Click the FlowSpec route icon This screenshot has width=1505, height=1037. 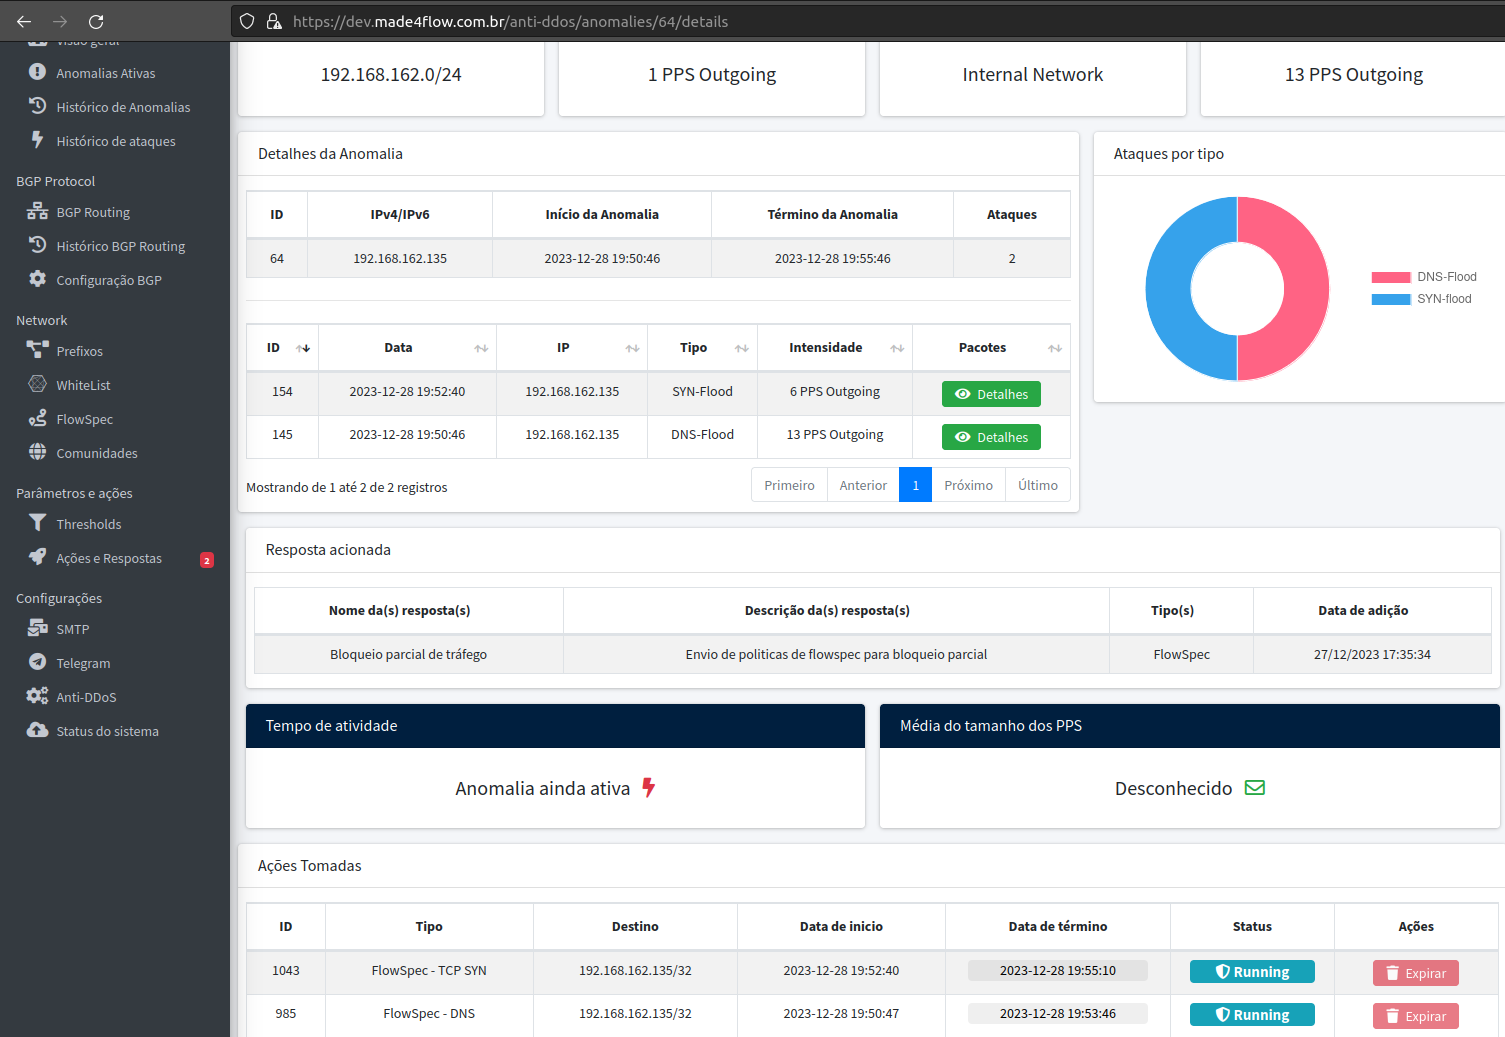37,418
